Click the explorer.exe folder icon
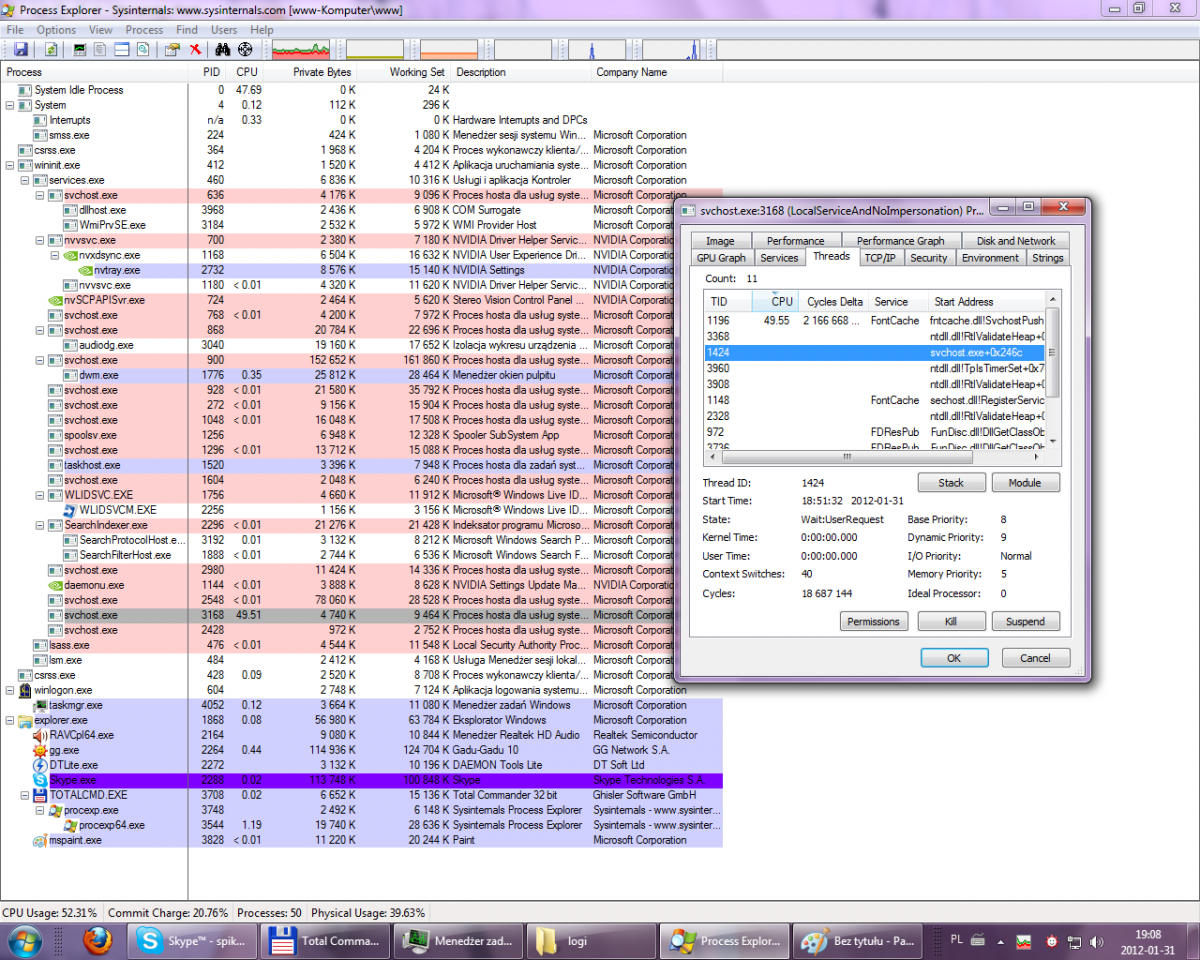The width and height of the screenshot is (1200, 960). point(26,720)
